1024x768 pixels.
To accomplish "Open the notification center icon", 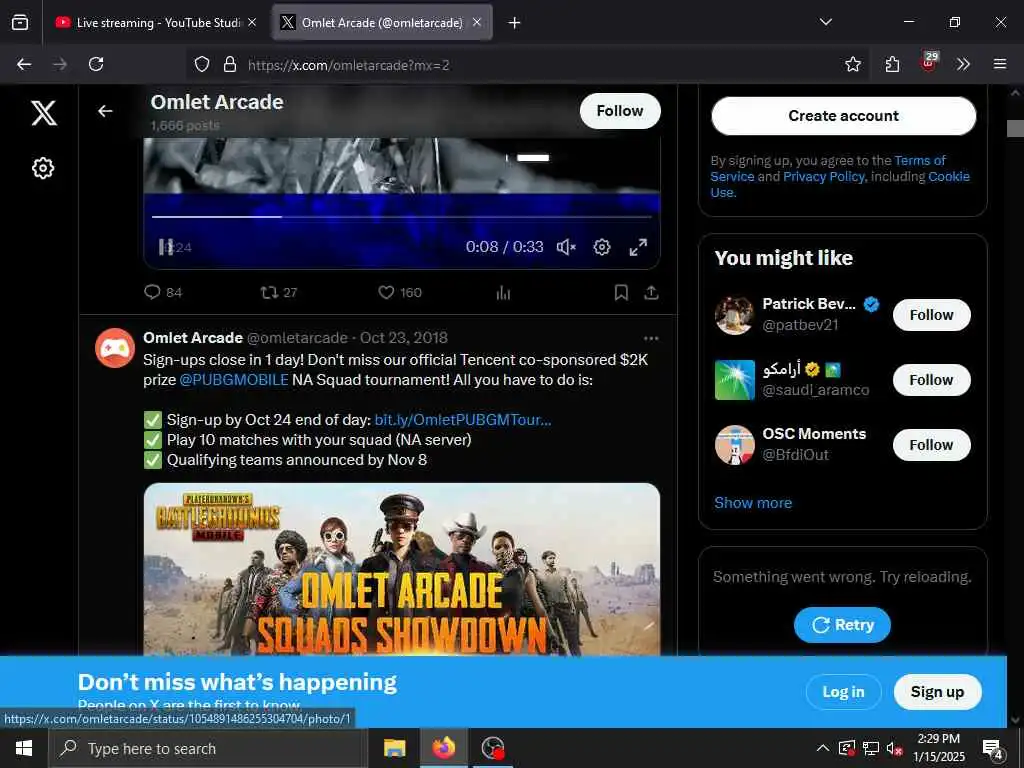I will tap(992, 750).
